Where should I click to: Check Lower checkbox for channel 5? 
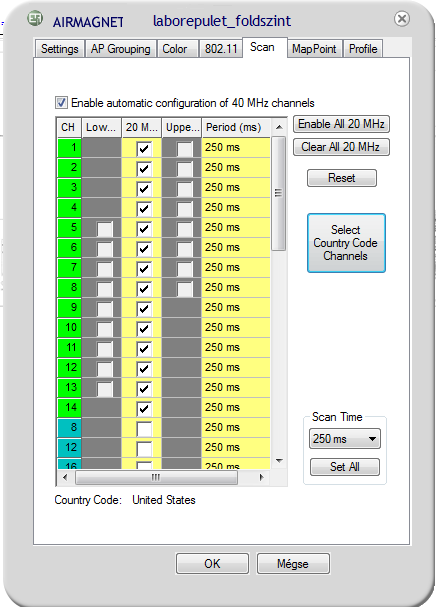[x=104, y=228]
